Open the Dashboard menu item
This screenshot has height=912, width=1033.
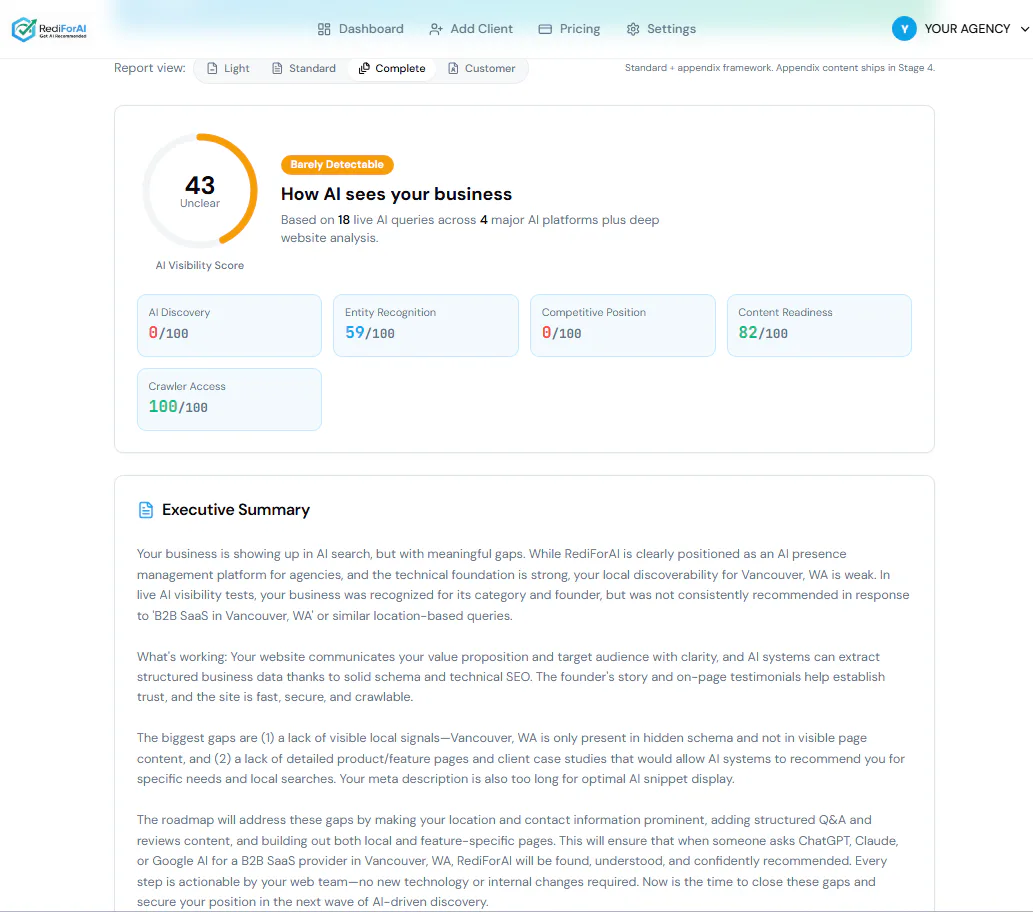coord(360,29)
